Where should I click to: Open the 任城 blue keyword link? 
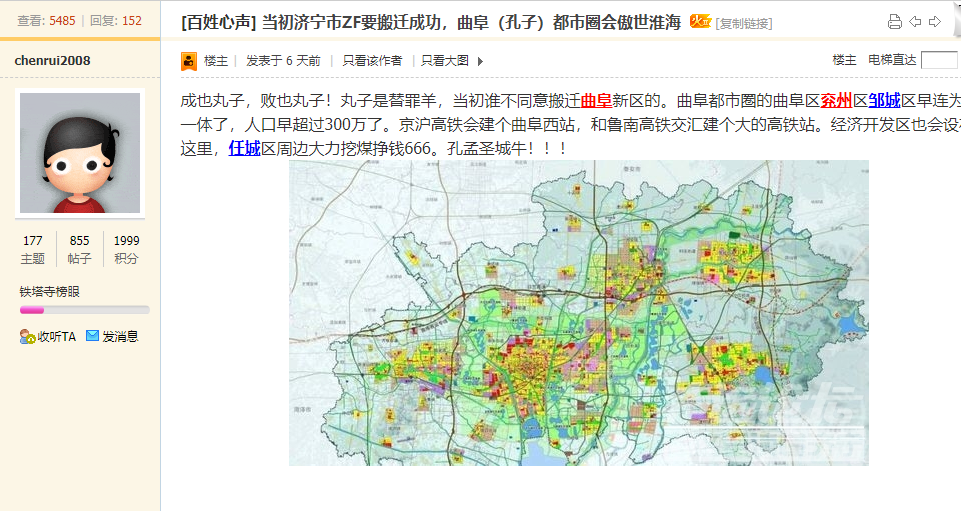245,148
